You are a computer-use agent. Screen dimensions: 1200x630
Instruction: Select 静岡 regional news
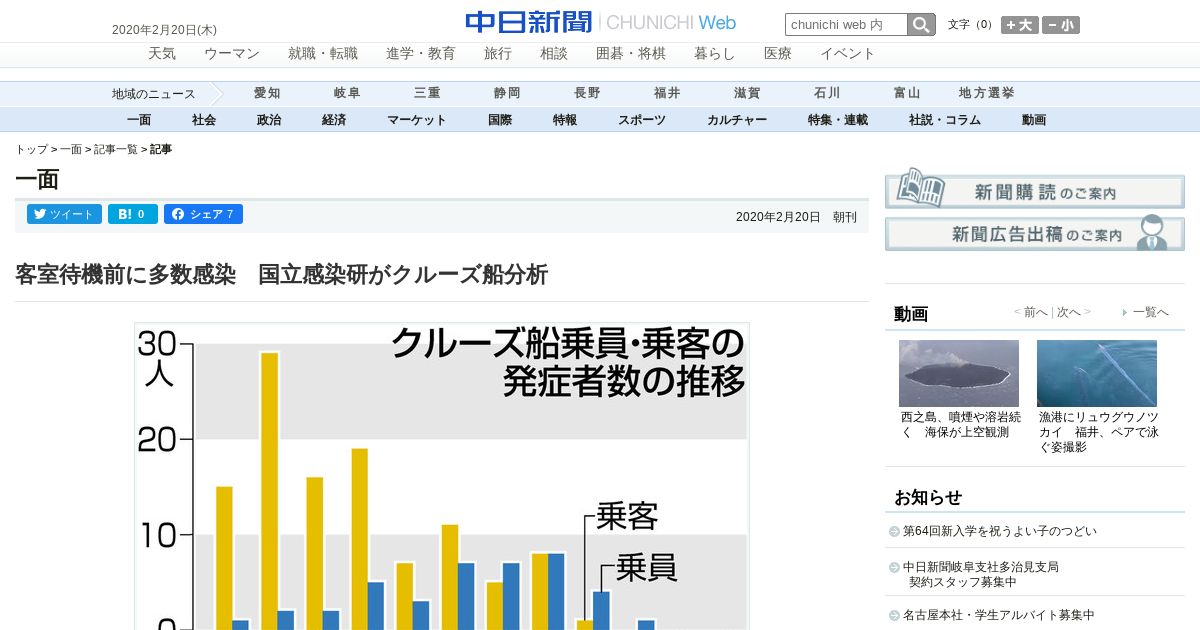(507, 93)
